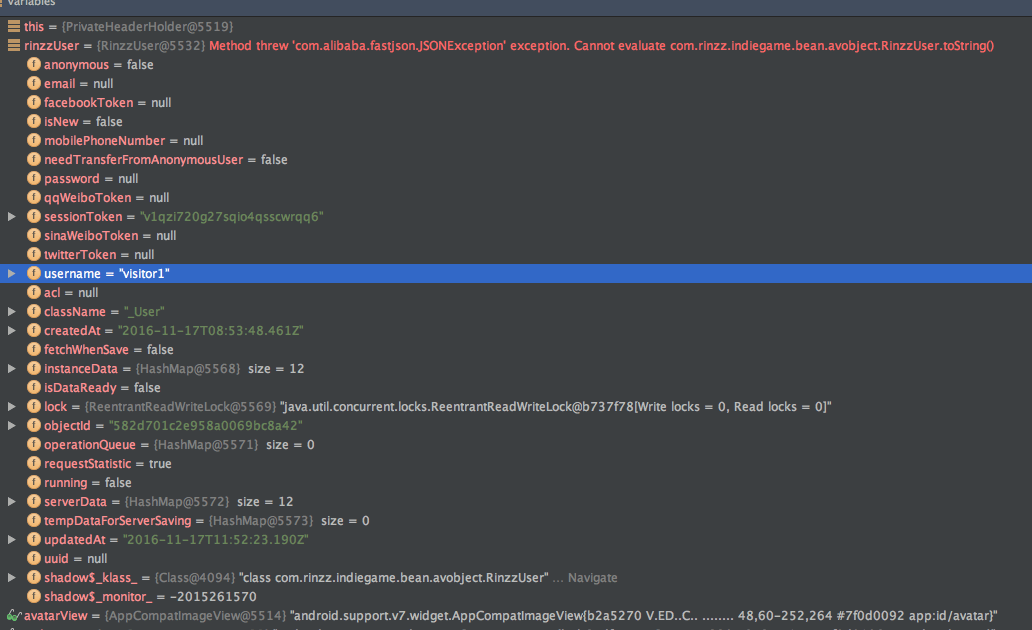The image size is (1032, 630).
Task: Click the rinzzUser object icon
Action: [x=13, y=46]
